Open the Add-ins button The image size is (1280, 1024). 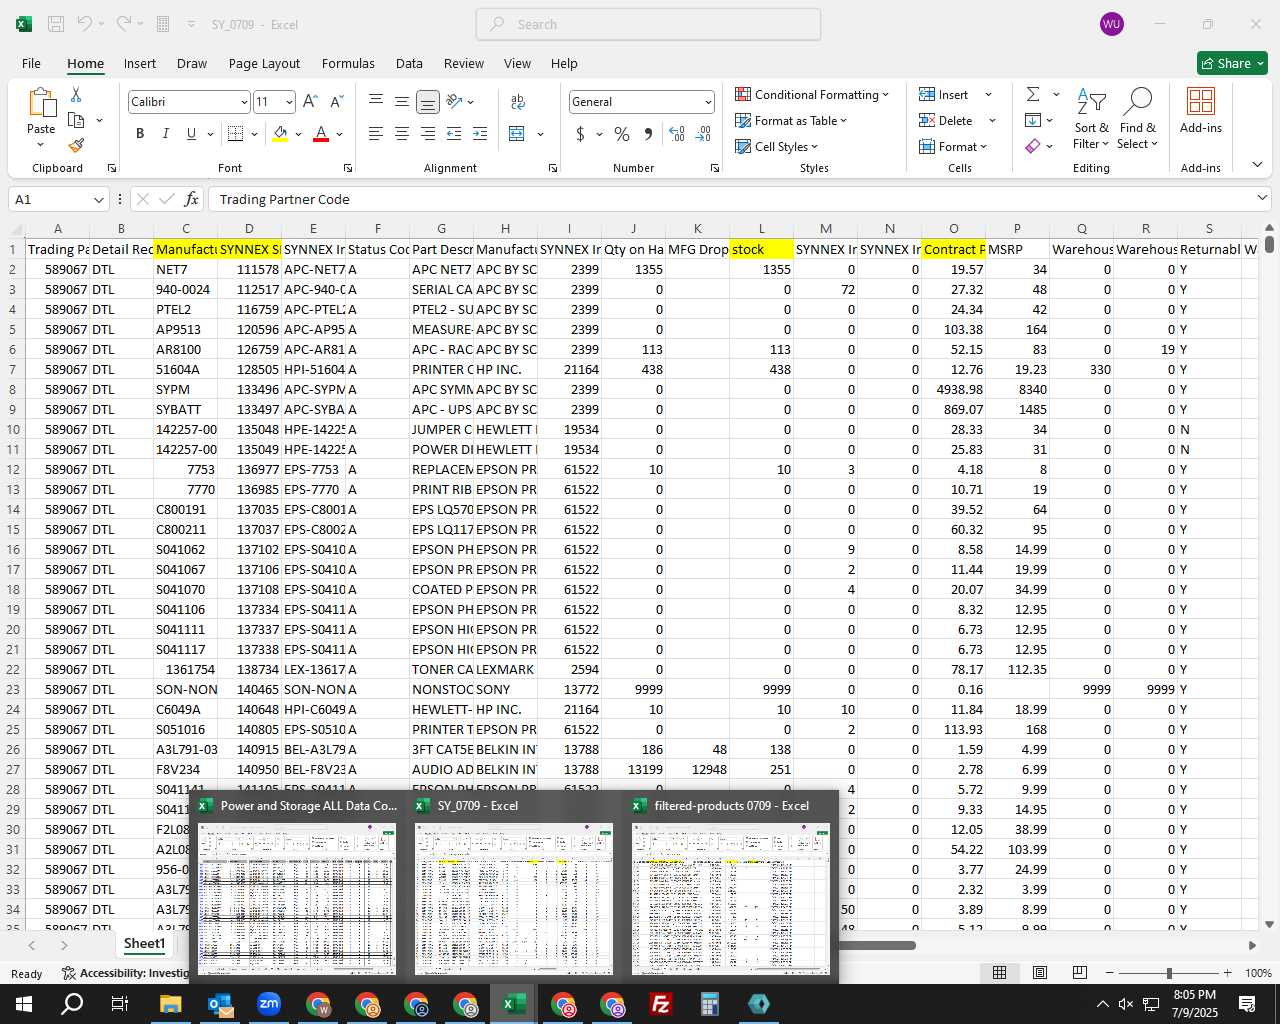[1201, 111]
